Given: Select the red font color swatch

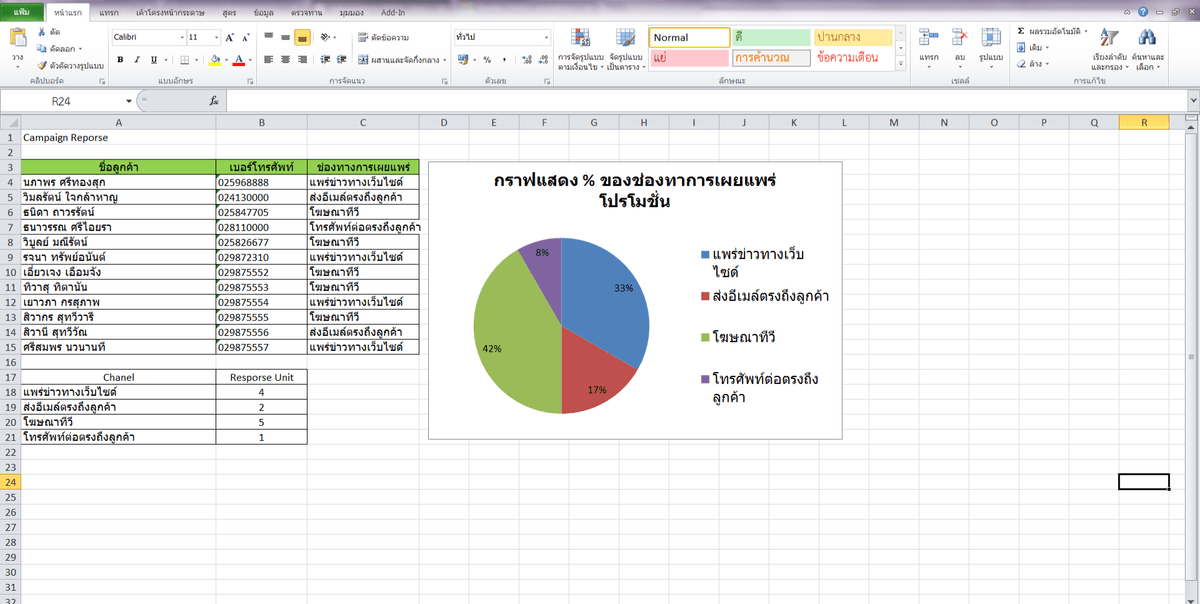Looking at the screenshot, I should pyautogui.click(x=238, y=60).
